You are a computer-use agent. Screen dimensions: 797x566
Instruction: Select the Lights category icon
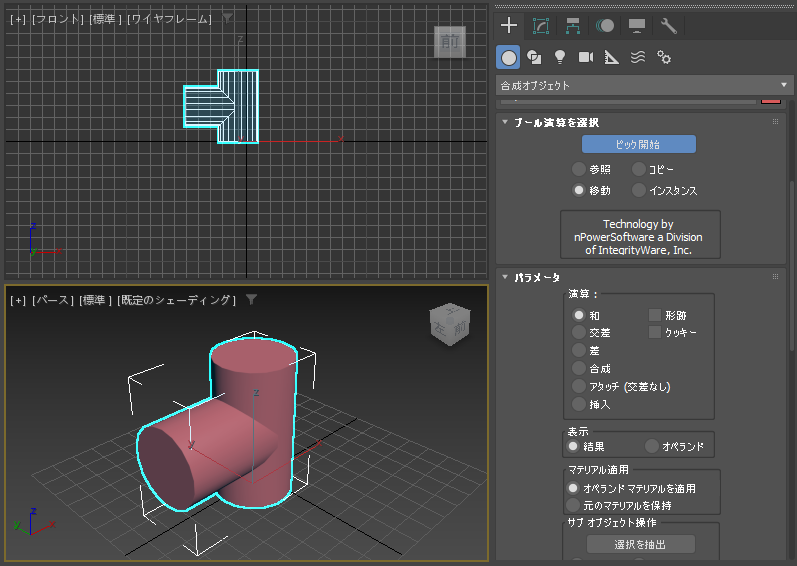pyautogui.click(x=560, y=57)
